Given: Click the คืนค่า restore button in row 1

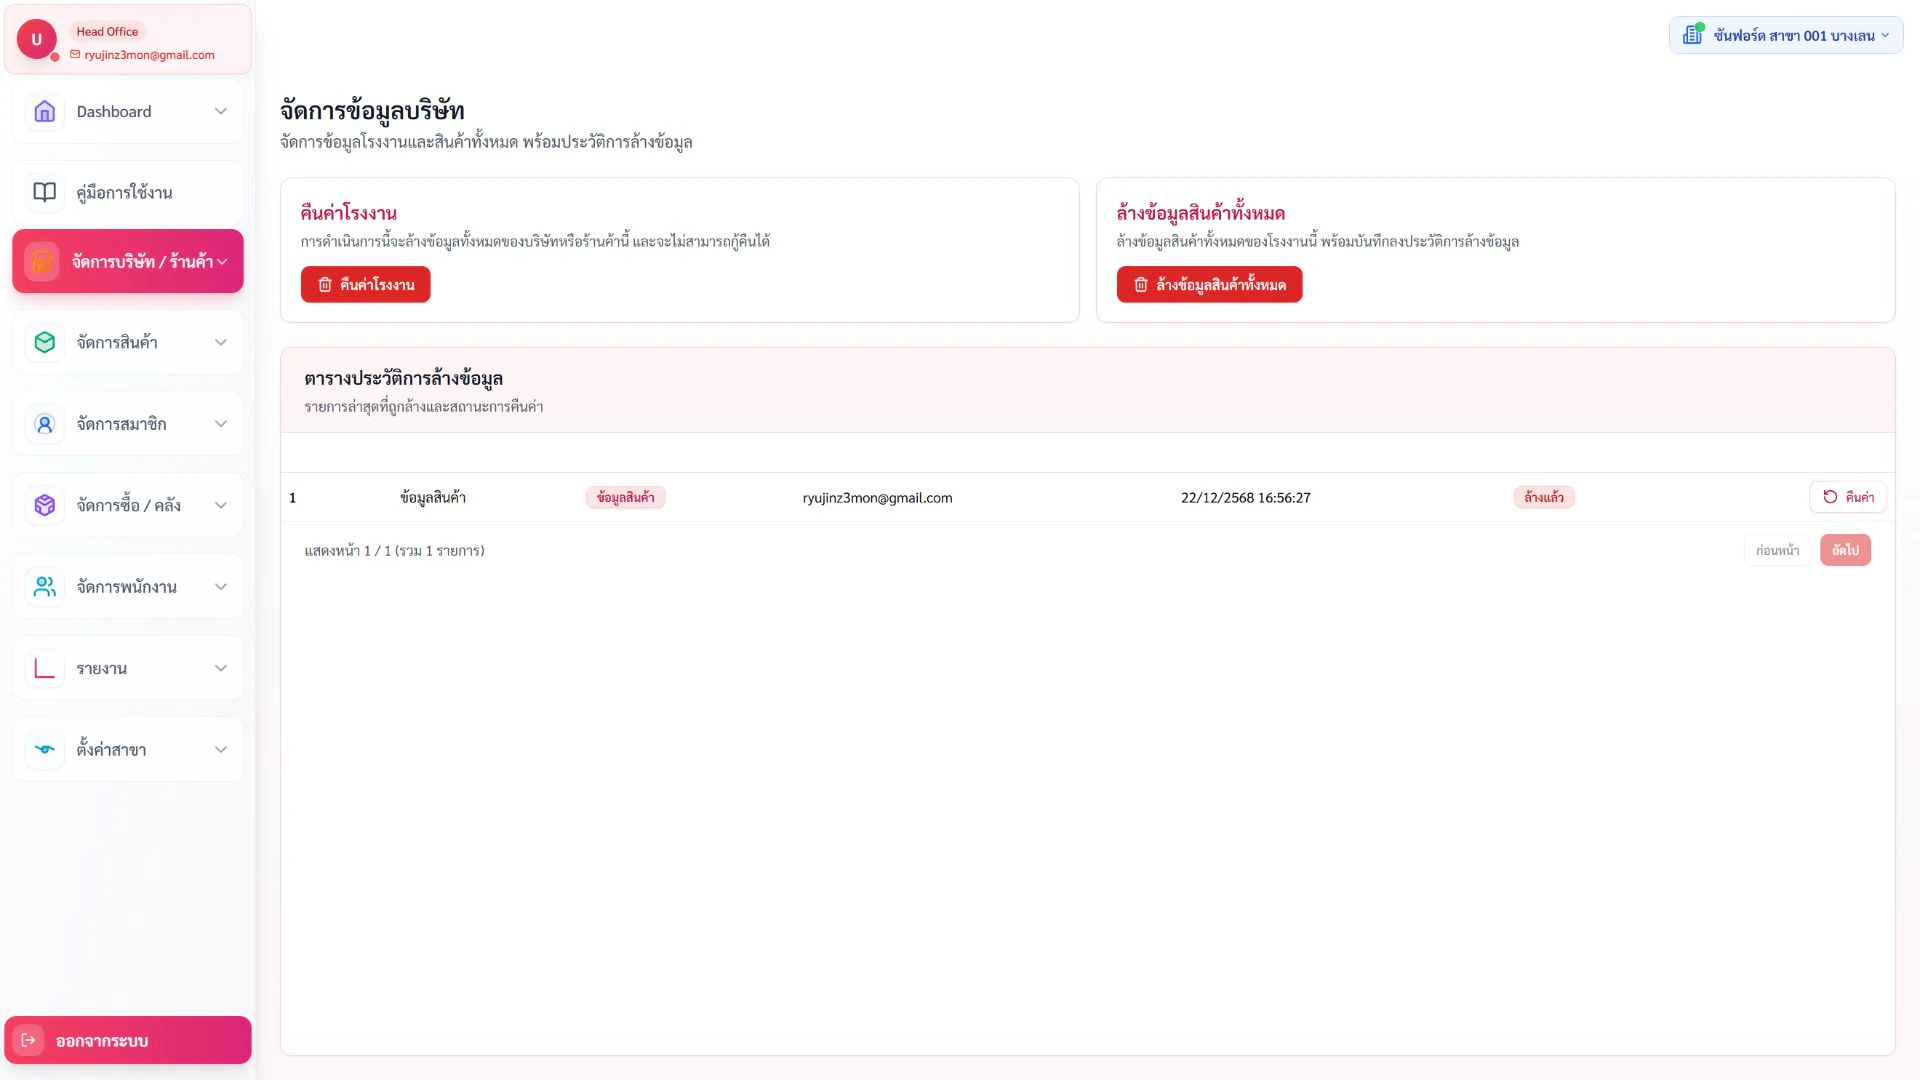Looking at the screenshot, I should [1847, 497].
